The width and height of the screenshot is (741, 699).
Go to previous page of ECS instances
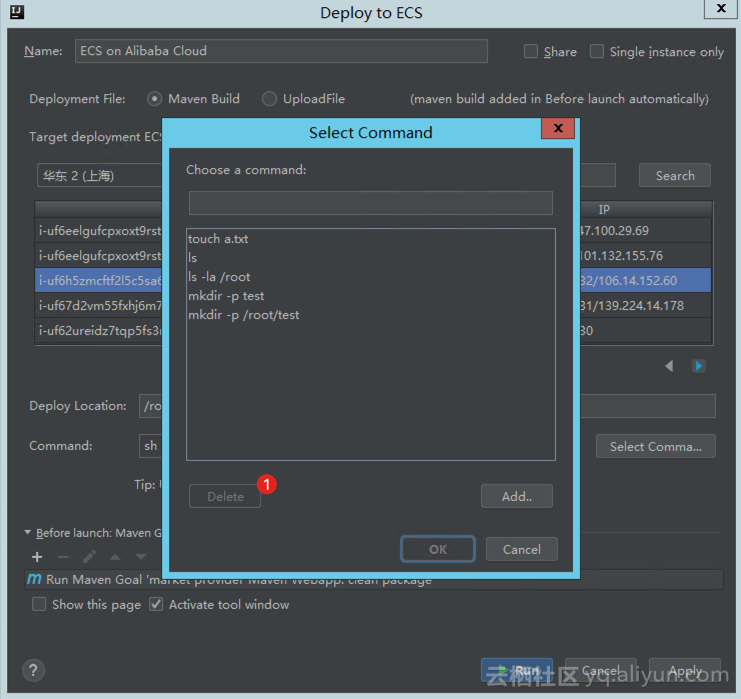pyautogui.click(x=669, y=366)
